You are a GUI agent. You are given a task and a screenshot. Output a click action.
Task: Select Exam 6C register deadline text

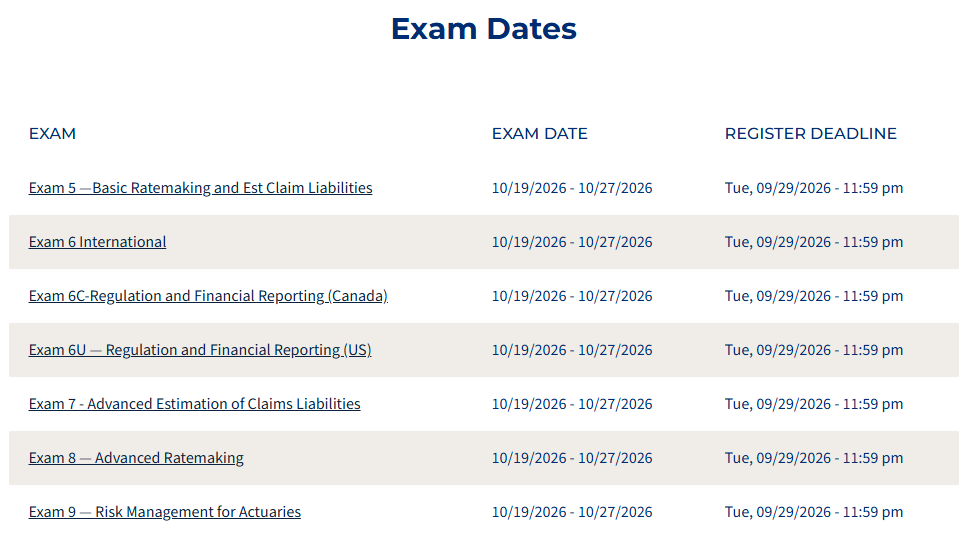(x=814, y=296)
